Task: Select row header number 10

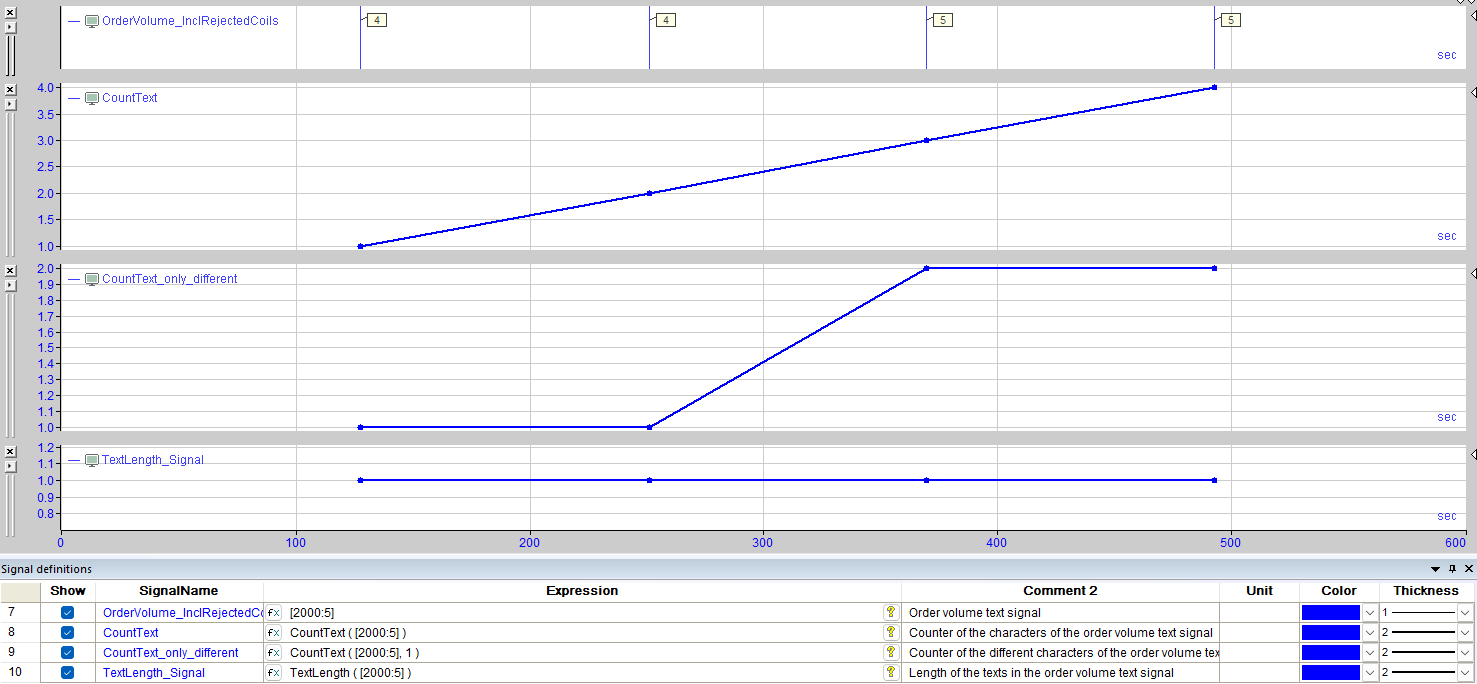Action: click(20, 673)
